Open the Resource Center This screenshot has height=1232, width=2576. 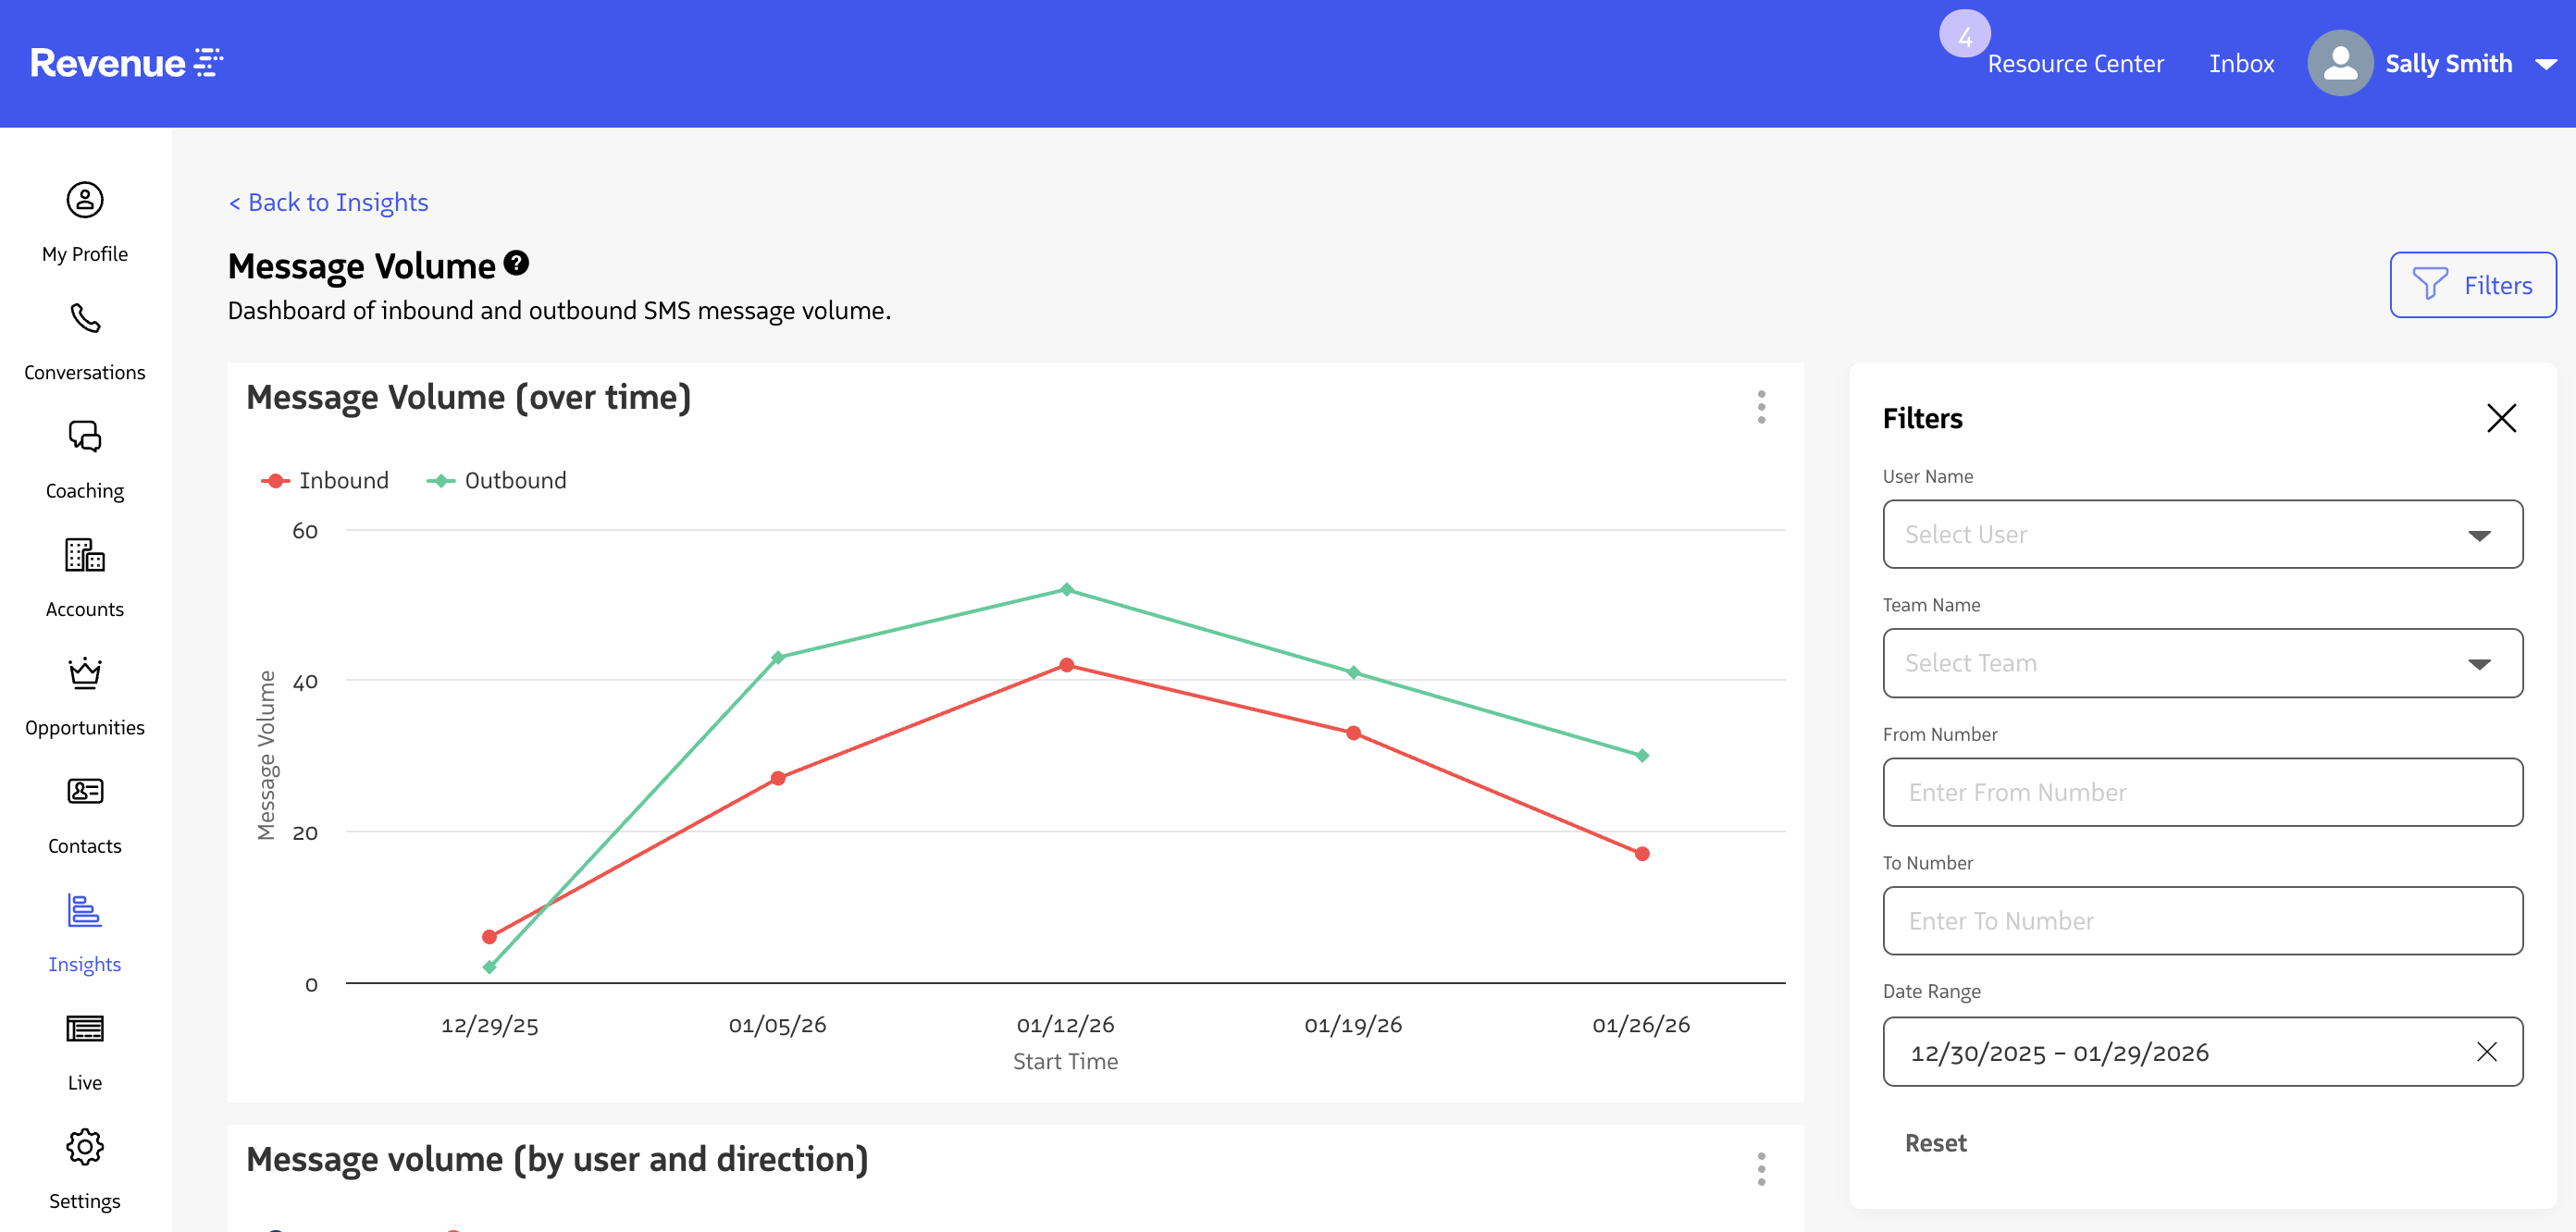[2075, 64]
